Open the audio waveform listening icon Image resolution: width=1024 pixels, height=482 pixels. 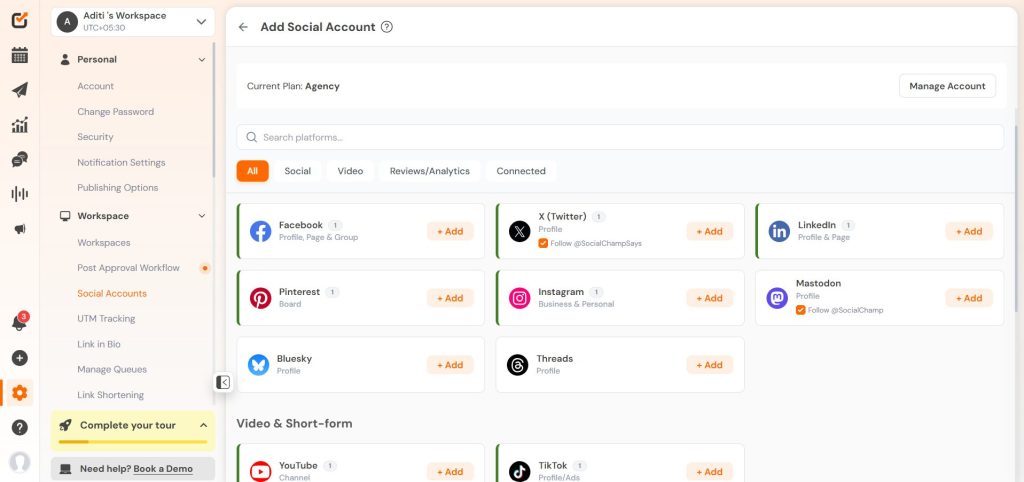click(20, 194)
